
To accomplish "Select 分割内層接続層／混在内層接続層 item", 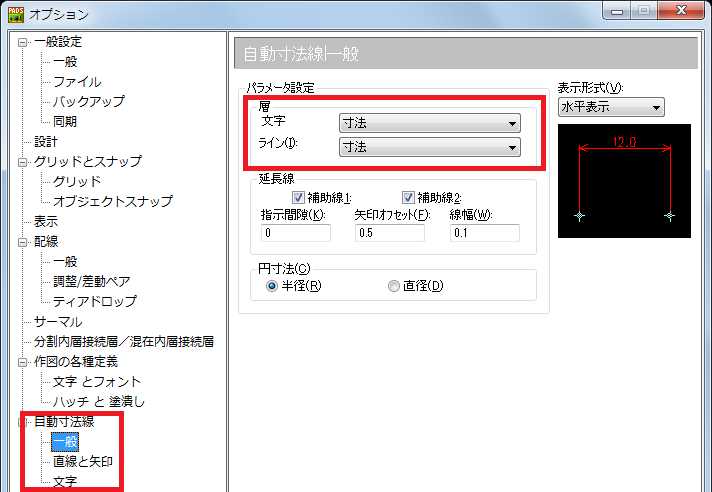I will 124,341.
